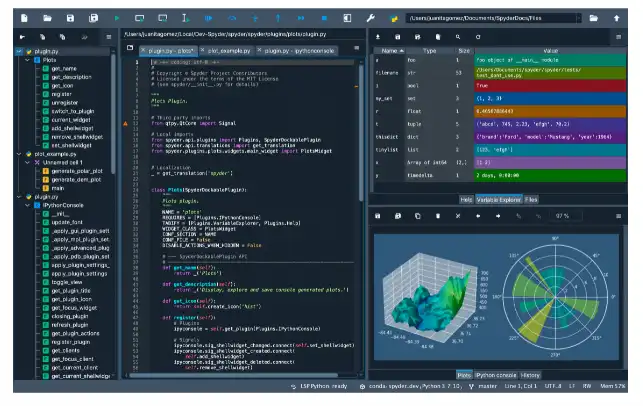643x406 pixels.
Task: Click the master git branch in status bar
Action: tap(487, 385)
